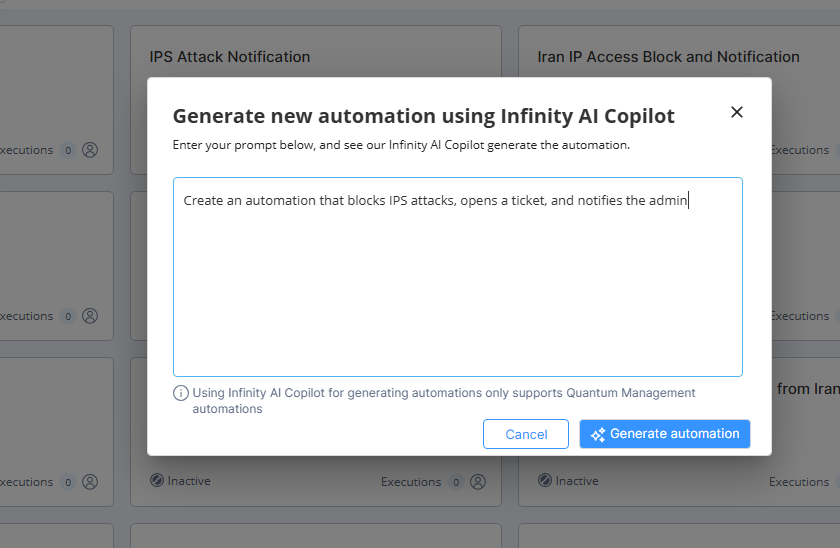Click executions count badge on bottom middle card
This screenshot has height=548, width=840.
pos(456,482)
